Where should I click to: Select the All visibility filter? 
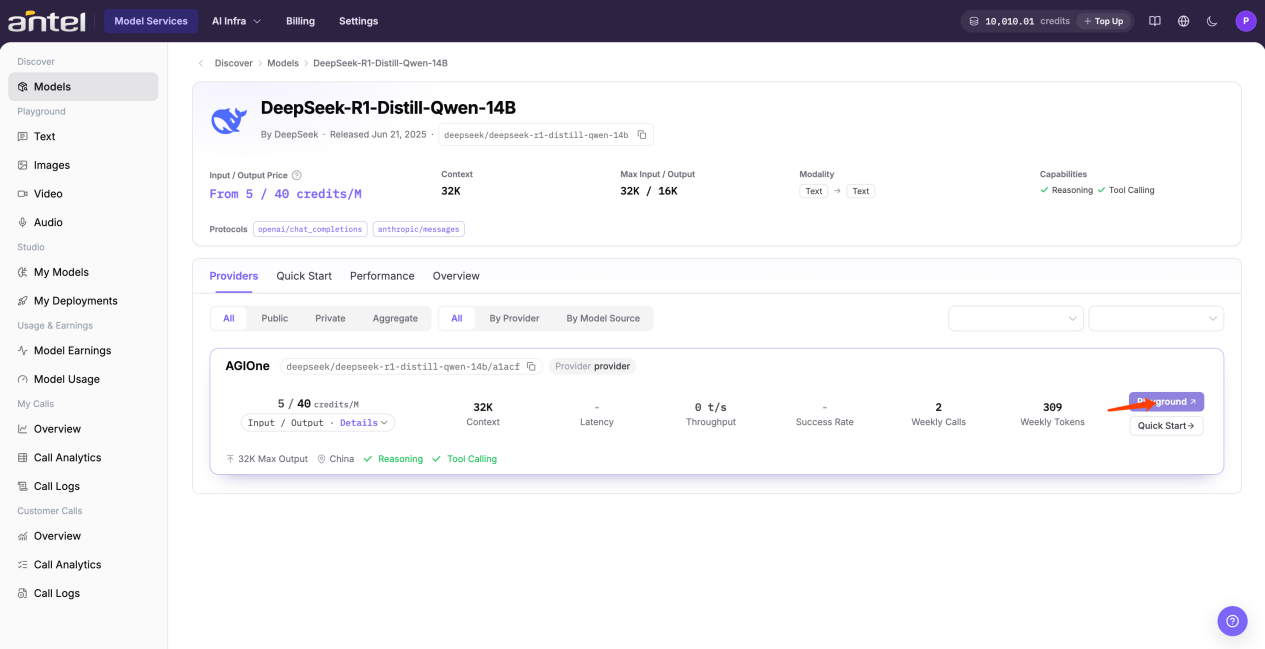[229, 318]
